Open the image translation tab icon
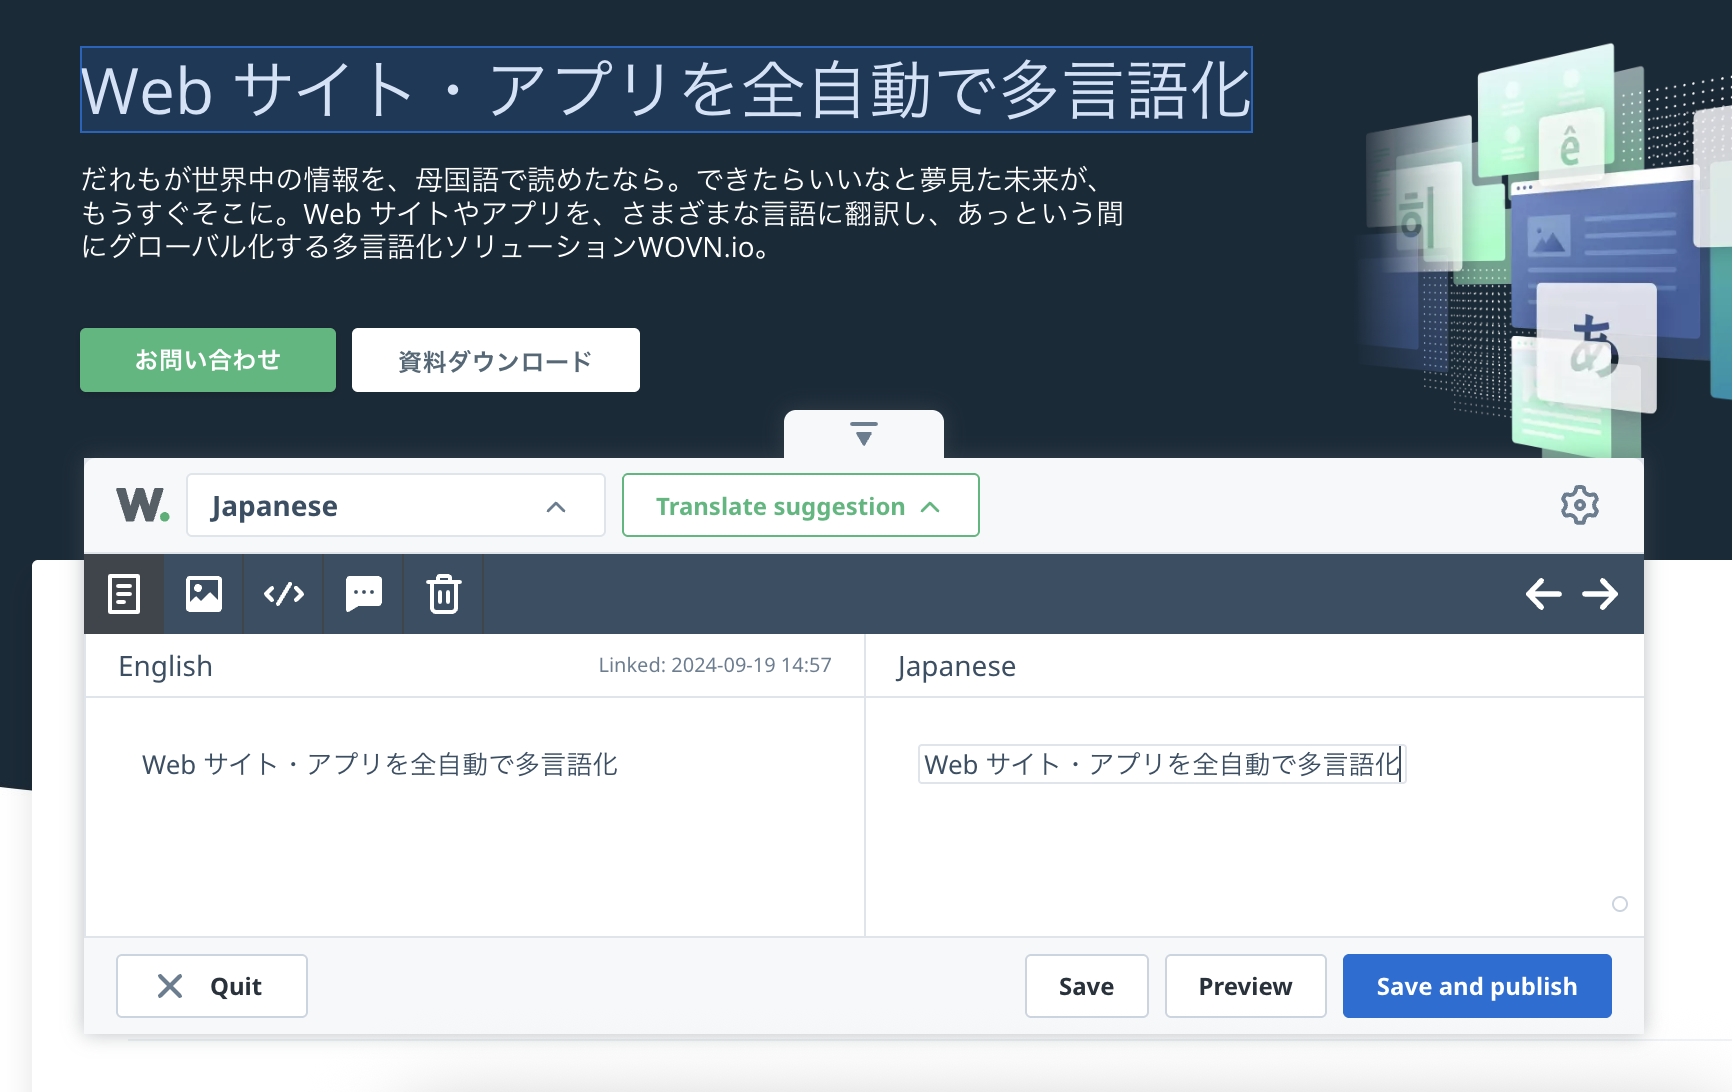This screenshot has height=1092, width=1732. [204, 594]
